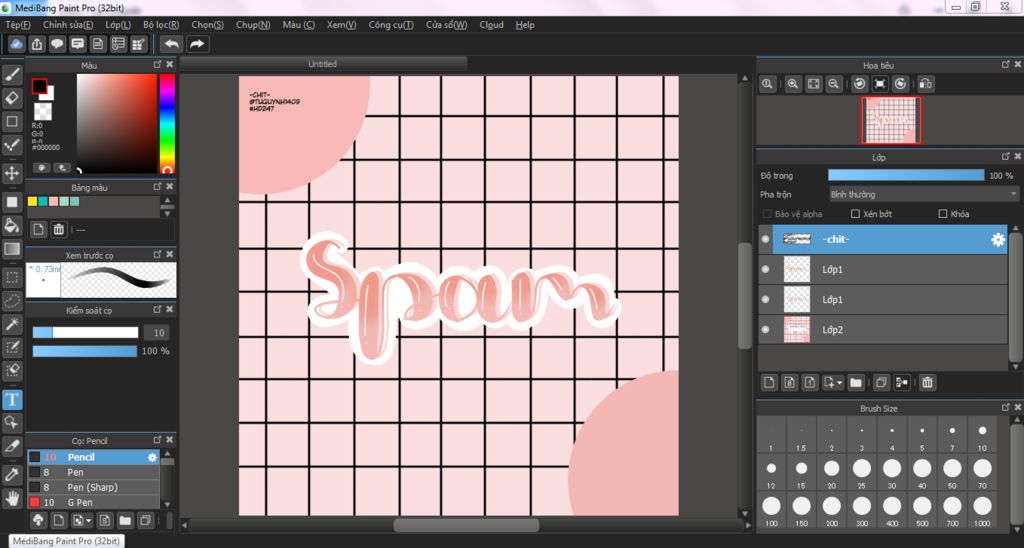
Task: Open the Pencil brush settings gear
Action: pyautogui.click(x=152, y=457)
